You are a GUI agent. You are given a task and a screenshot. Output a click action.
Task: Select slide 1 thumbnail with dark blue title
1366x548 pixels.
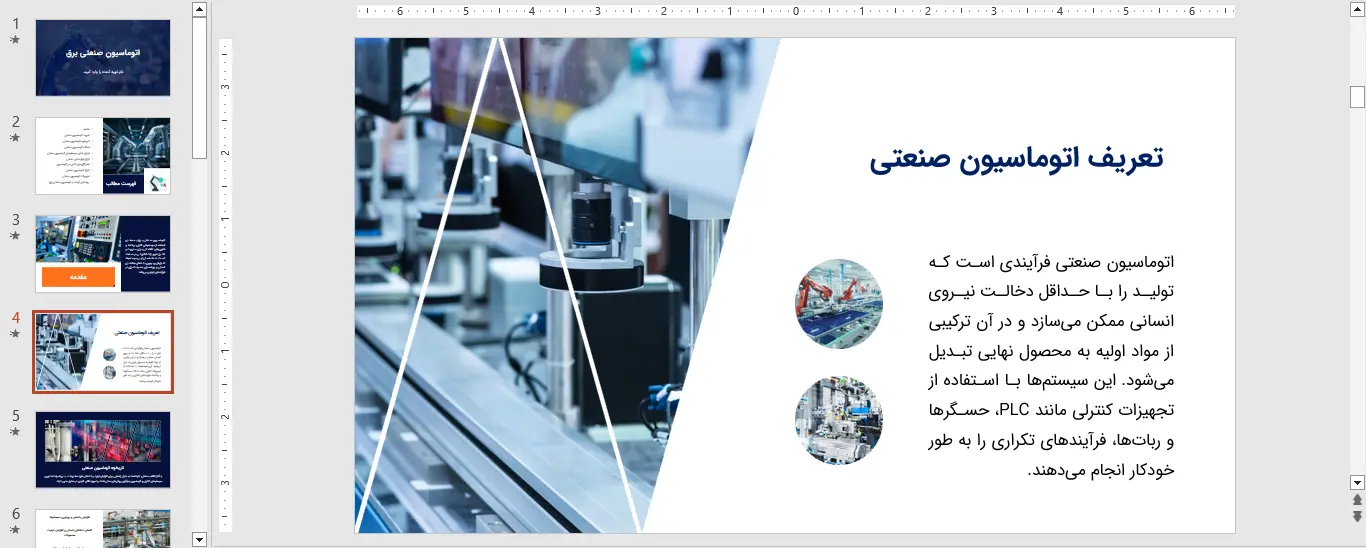pyautogui.click(x=103, y=58)
